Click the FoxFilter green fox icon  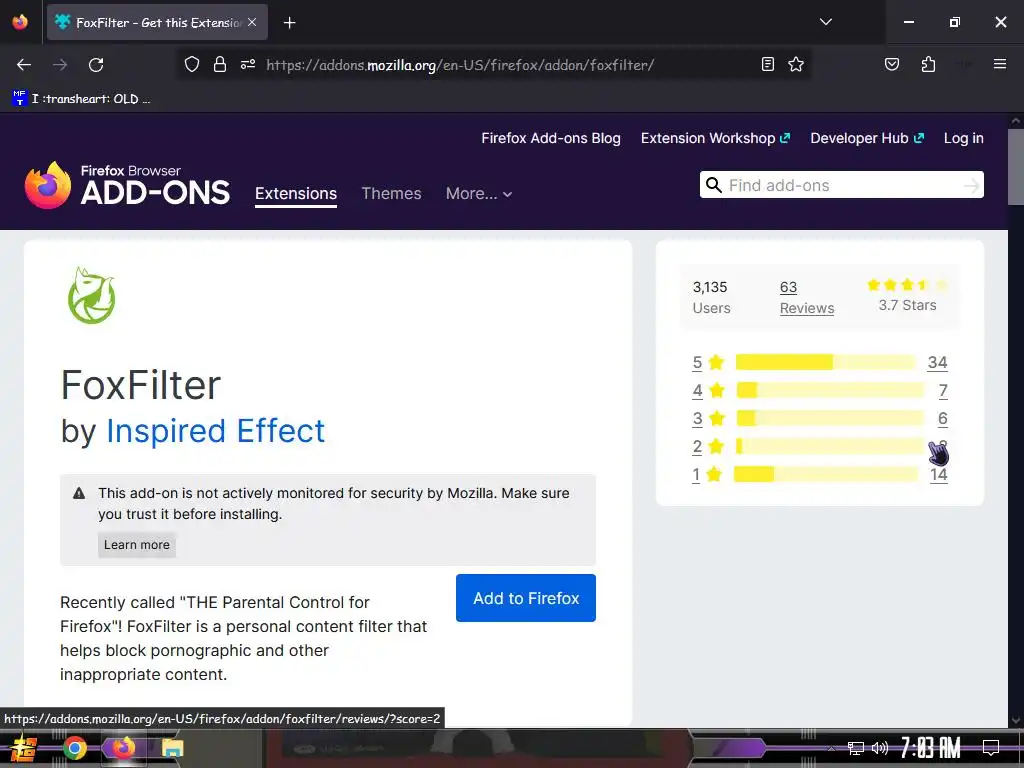tap(92, 295)
